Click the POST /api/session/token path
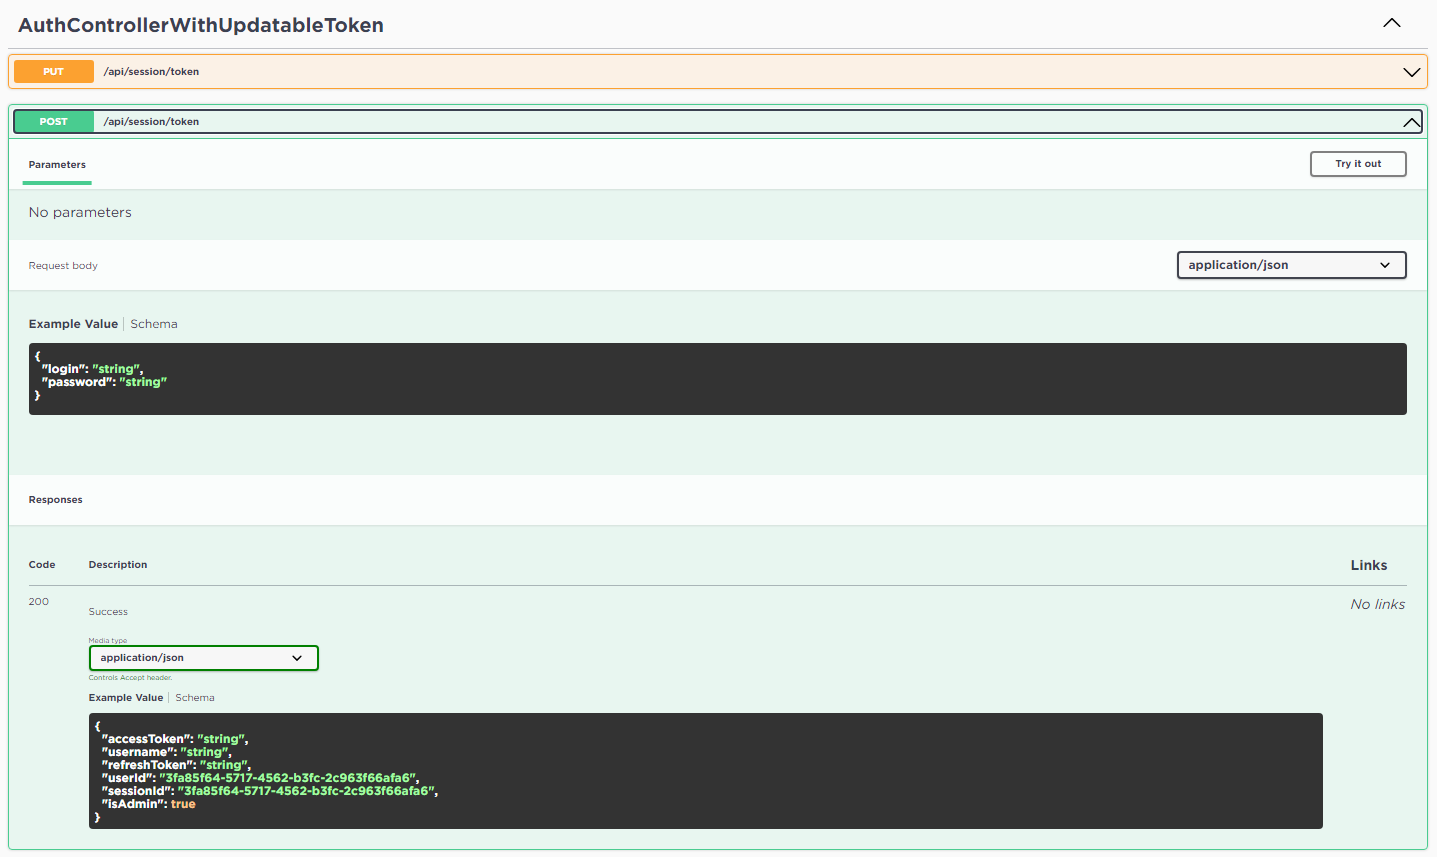This screenshot has width=1437, height=857. (151, 122)
